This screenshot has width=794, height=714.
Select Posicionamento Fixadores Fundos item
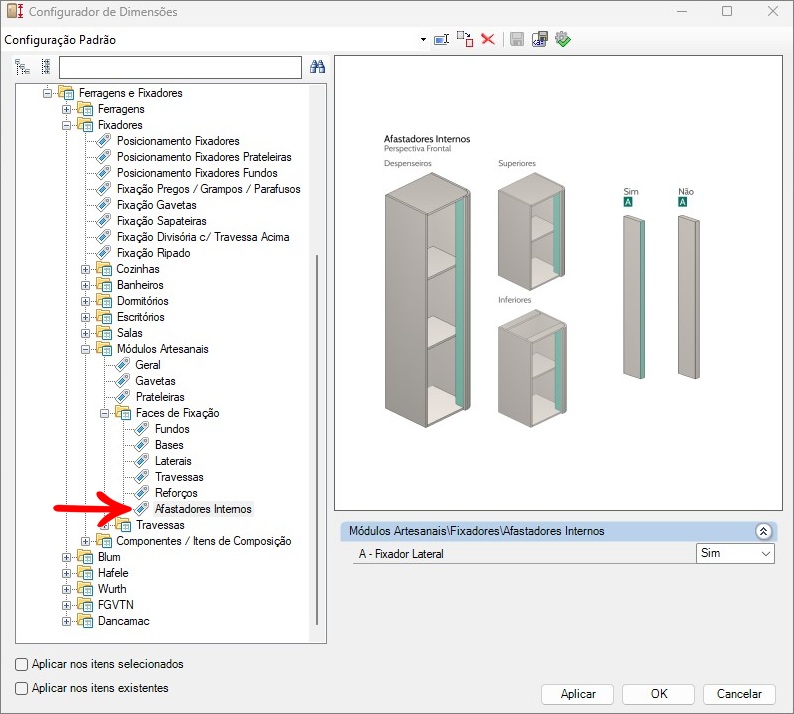click(197, 173)
